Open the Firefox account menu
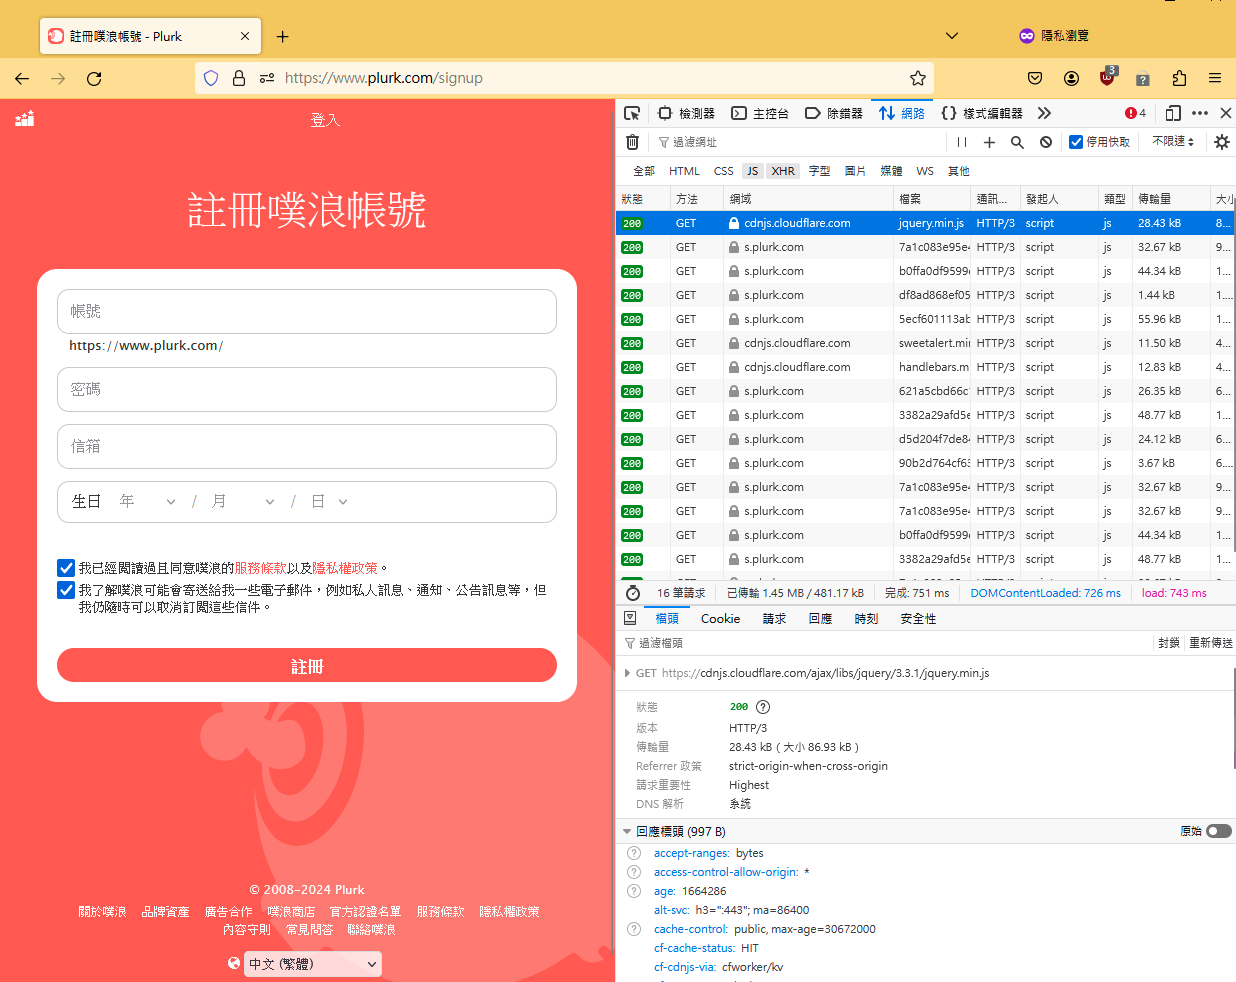This screenshot has height=982, width=1236. [1071, 78]
